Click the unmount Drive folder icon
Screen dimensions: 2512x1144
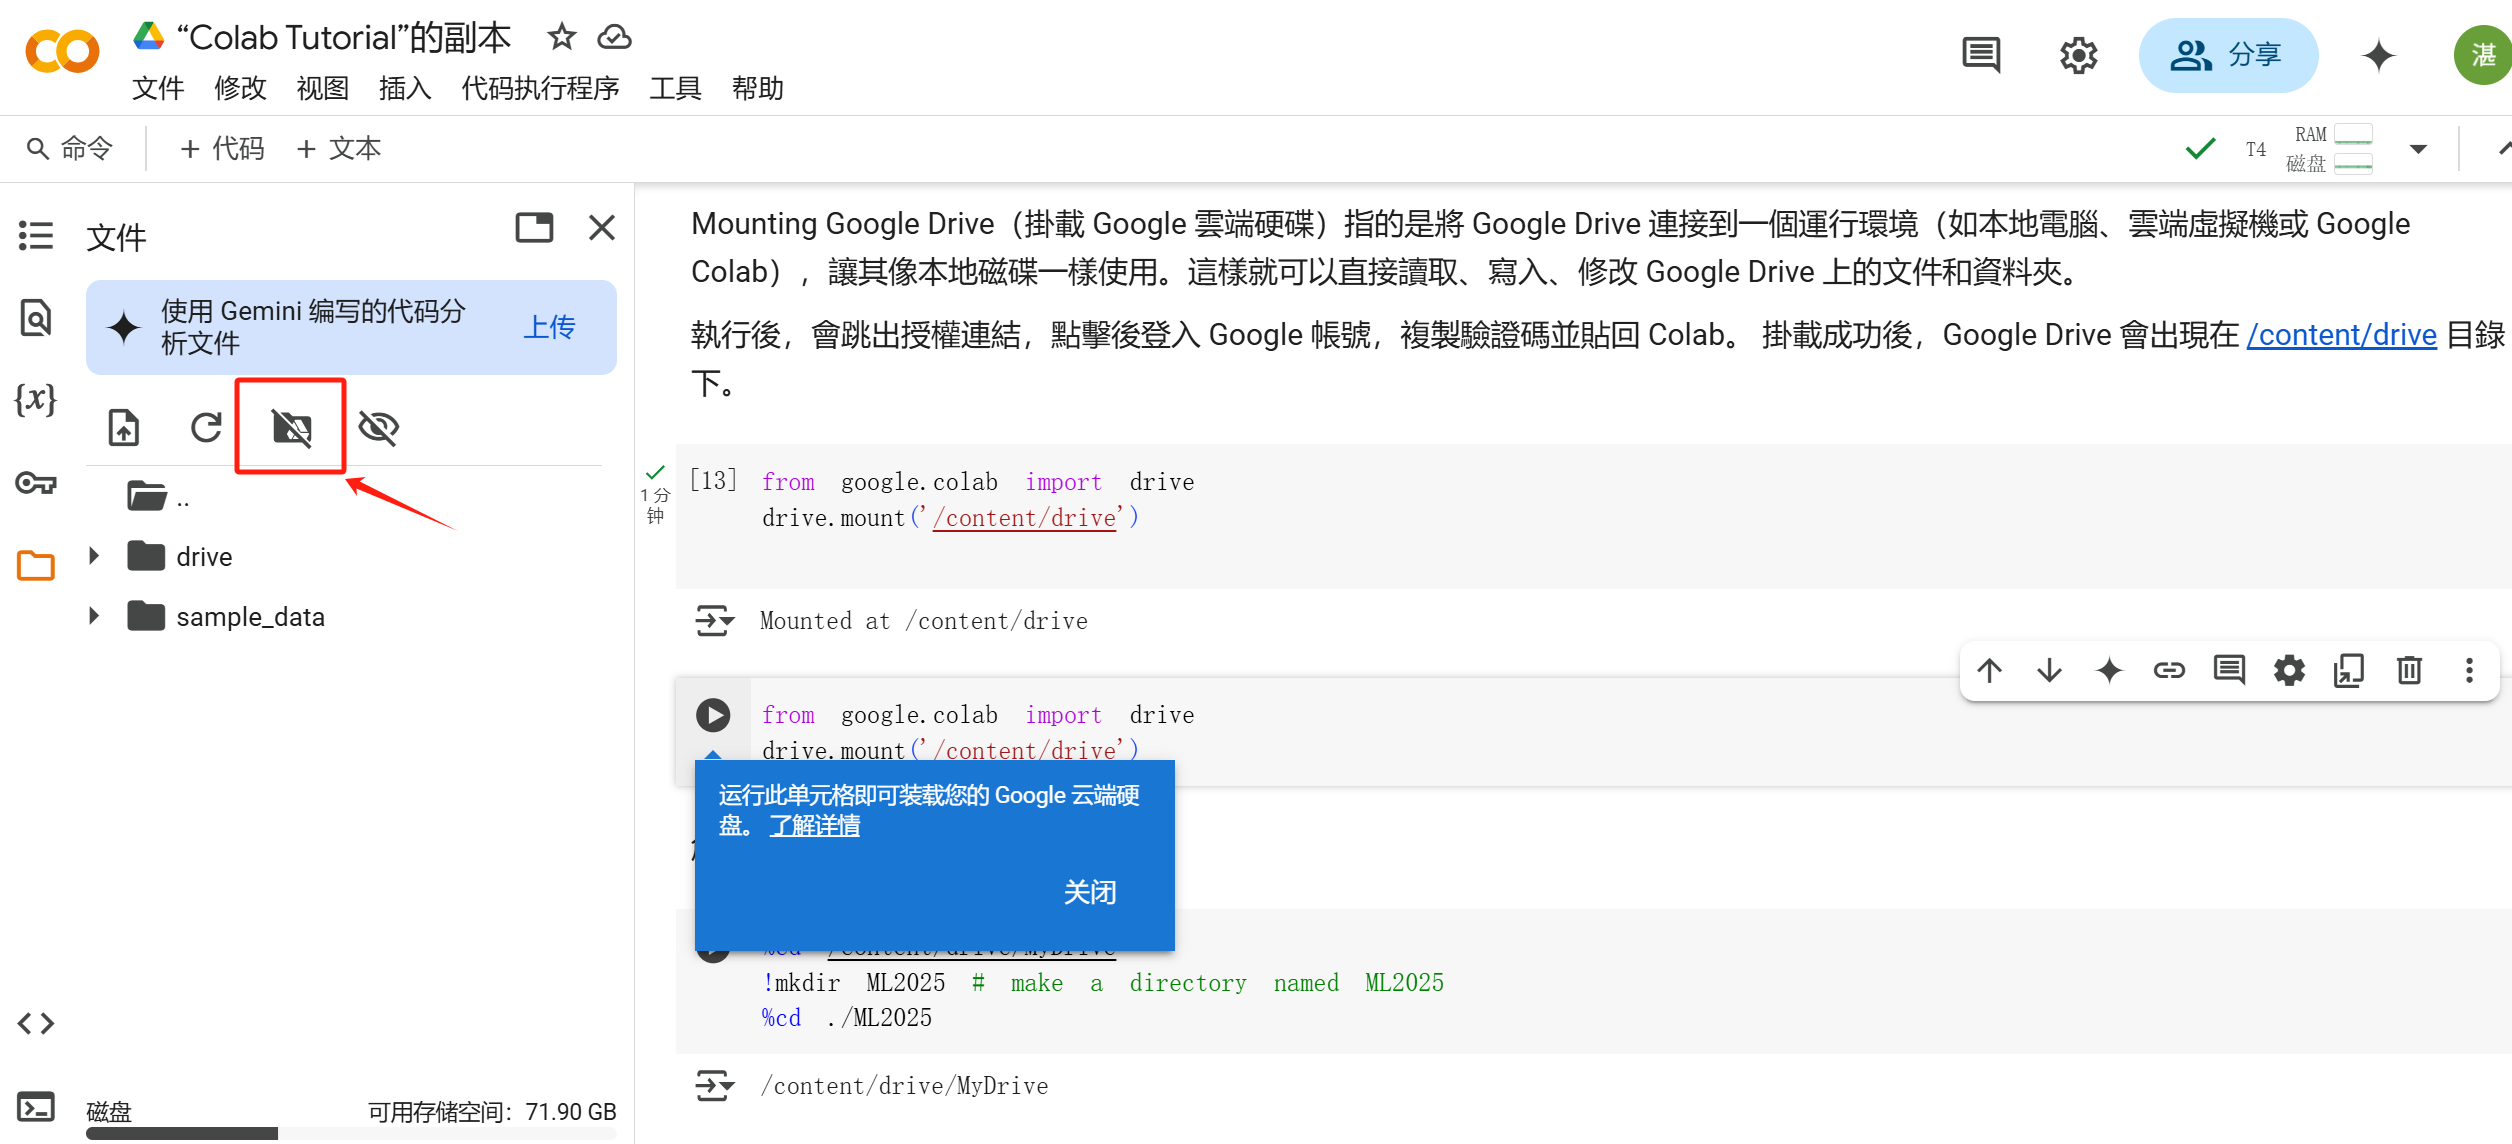[291, 428]
